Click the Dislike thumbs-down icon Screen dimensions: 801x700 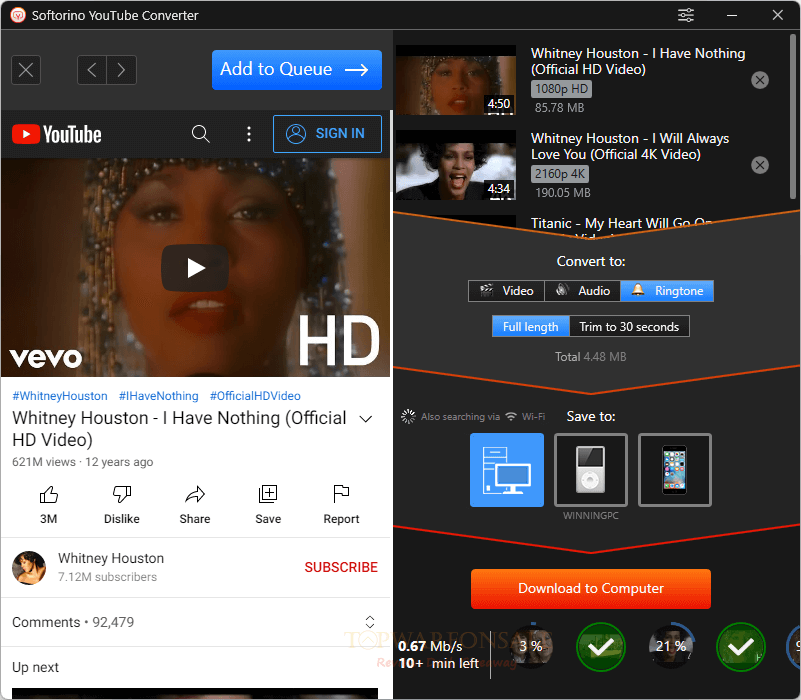point(122,495)
